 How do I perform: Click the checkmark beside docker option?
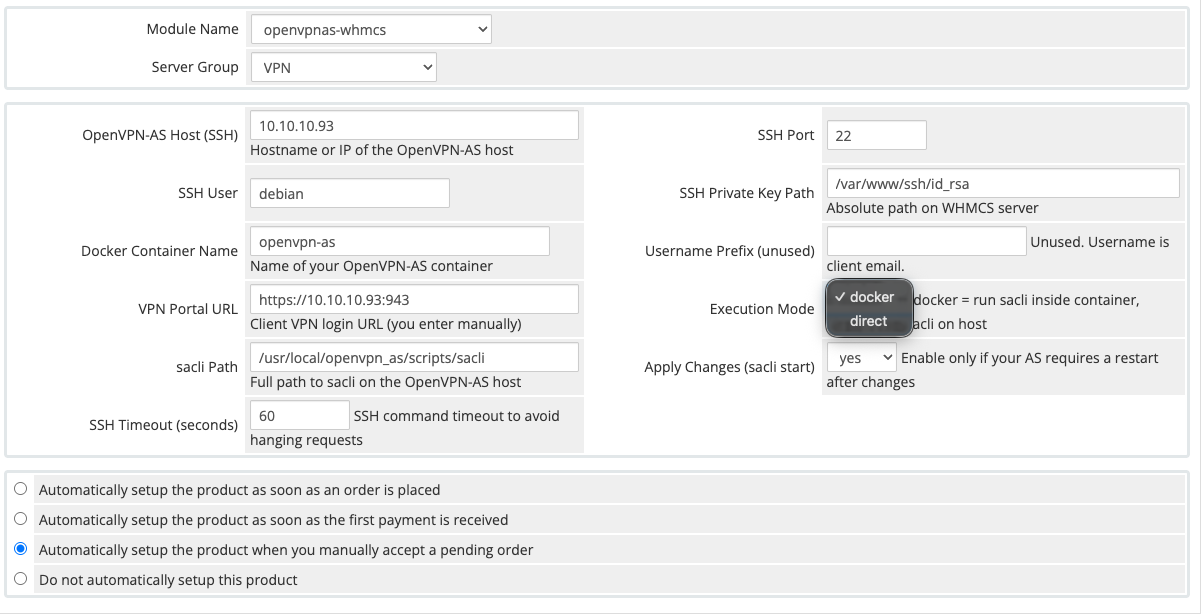[840, 297]
